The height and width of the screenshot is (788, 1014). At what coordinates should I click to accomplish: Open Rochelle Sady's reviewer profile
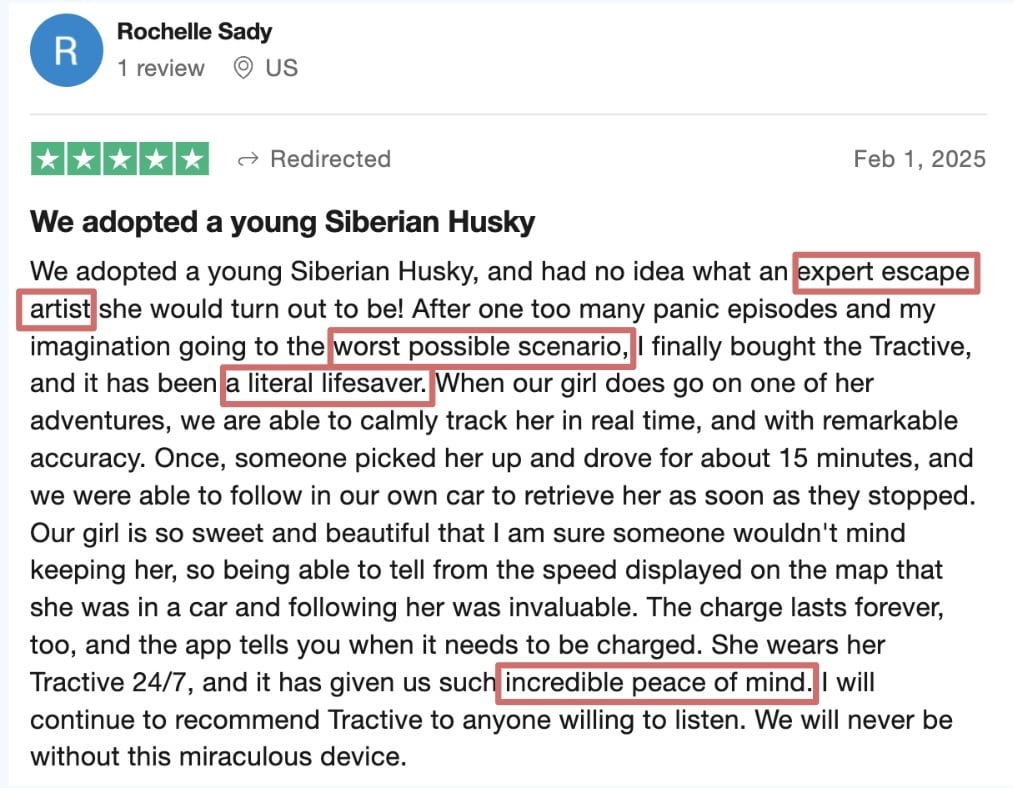194,32
